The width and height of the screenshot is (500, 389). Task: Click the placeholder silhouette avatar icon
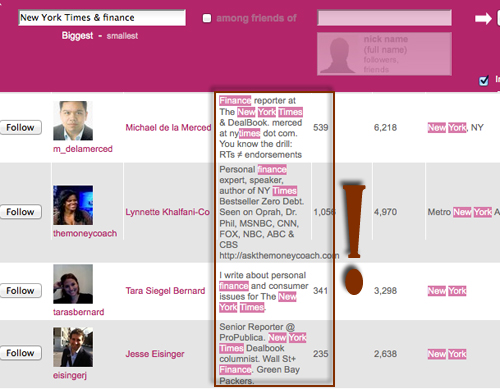[338, 55]
